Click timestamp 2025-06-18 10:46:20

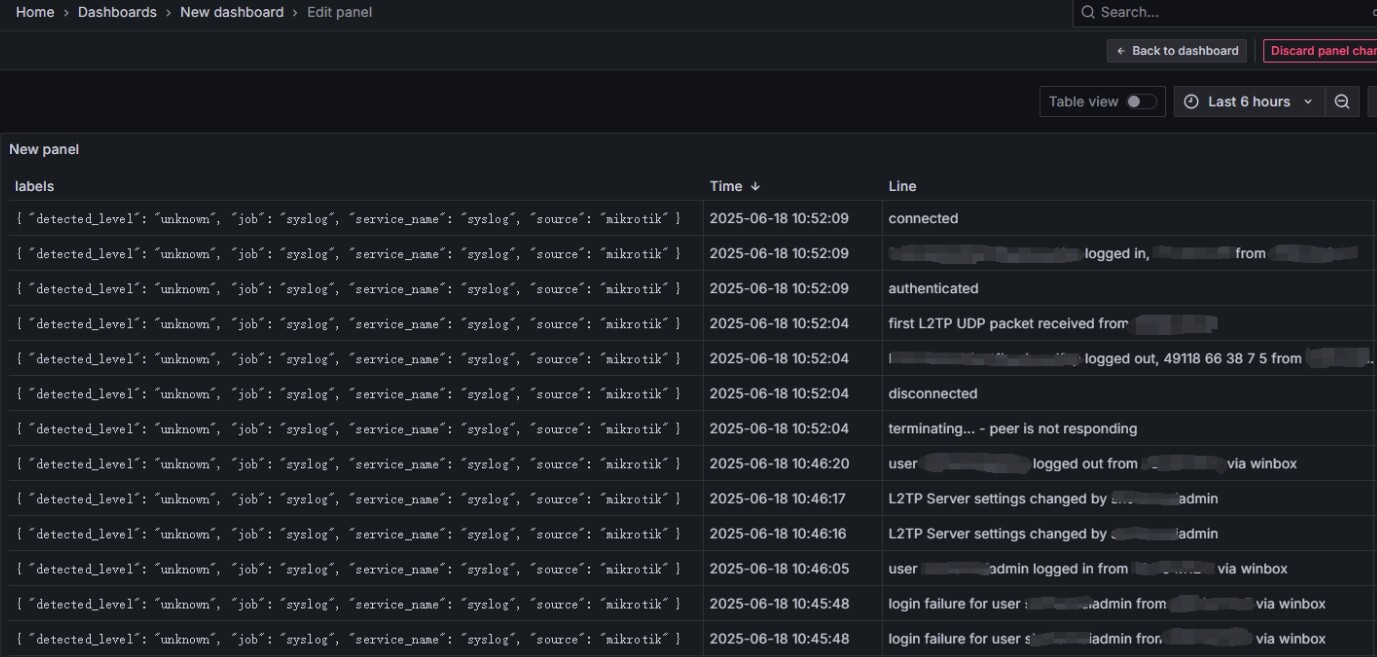(x=779, y=463)
